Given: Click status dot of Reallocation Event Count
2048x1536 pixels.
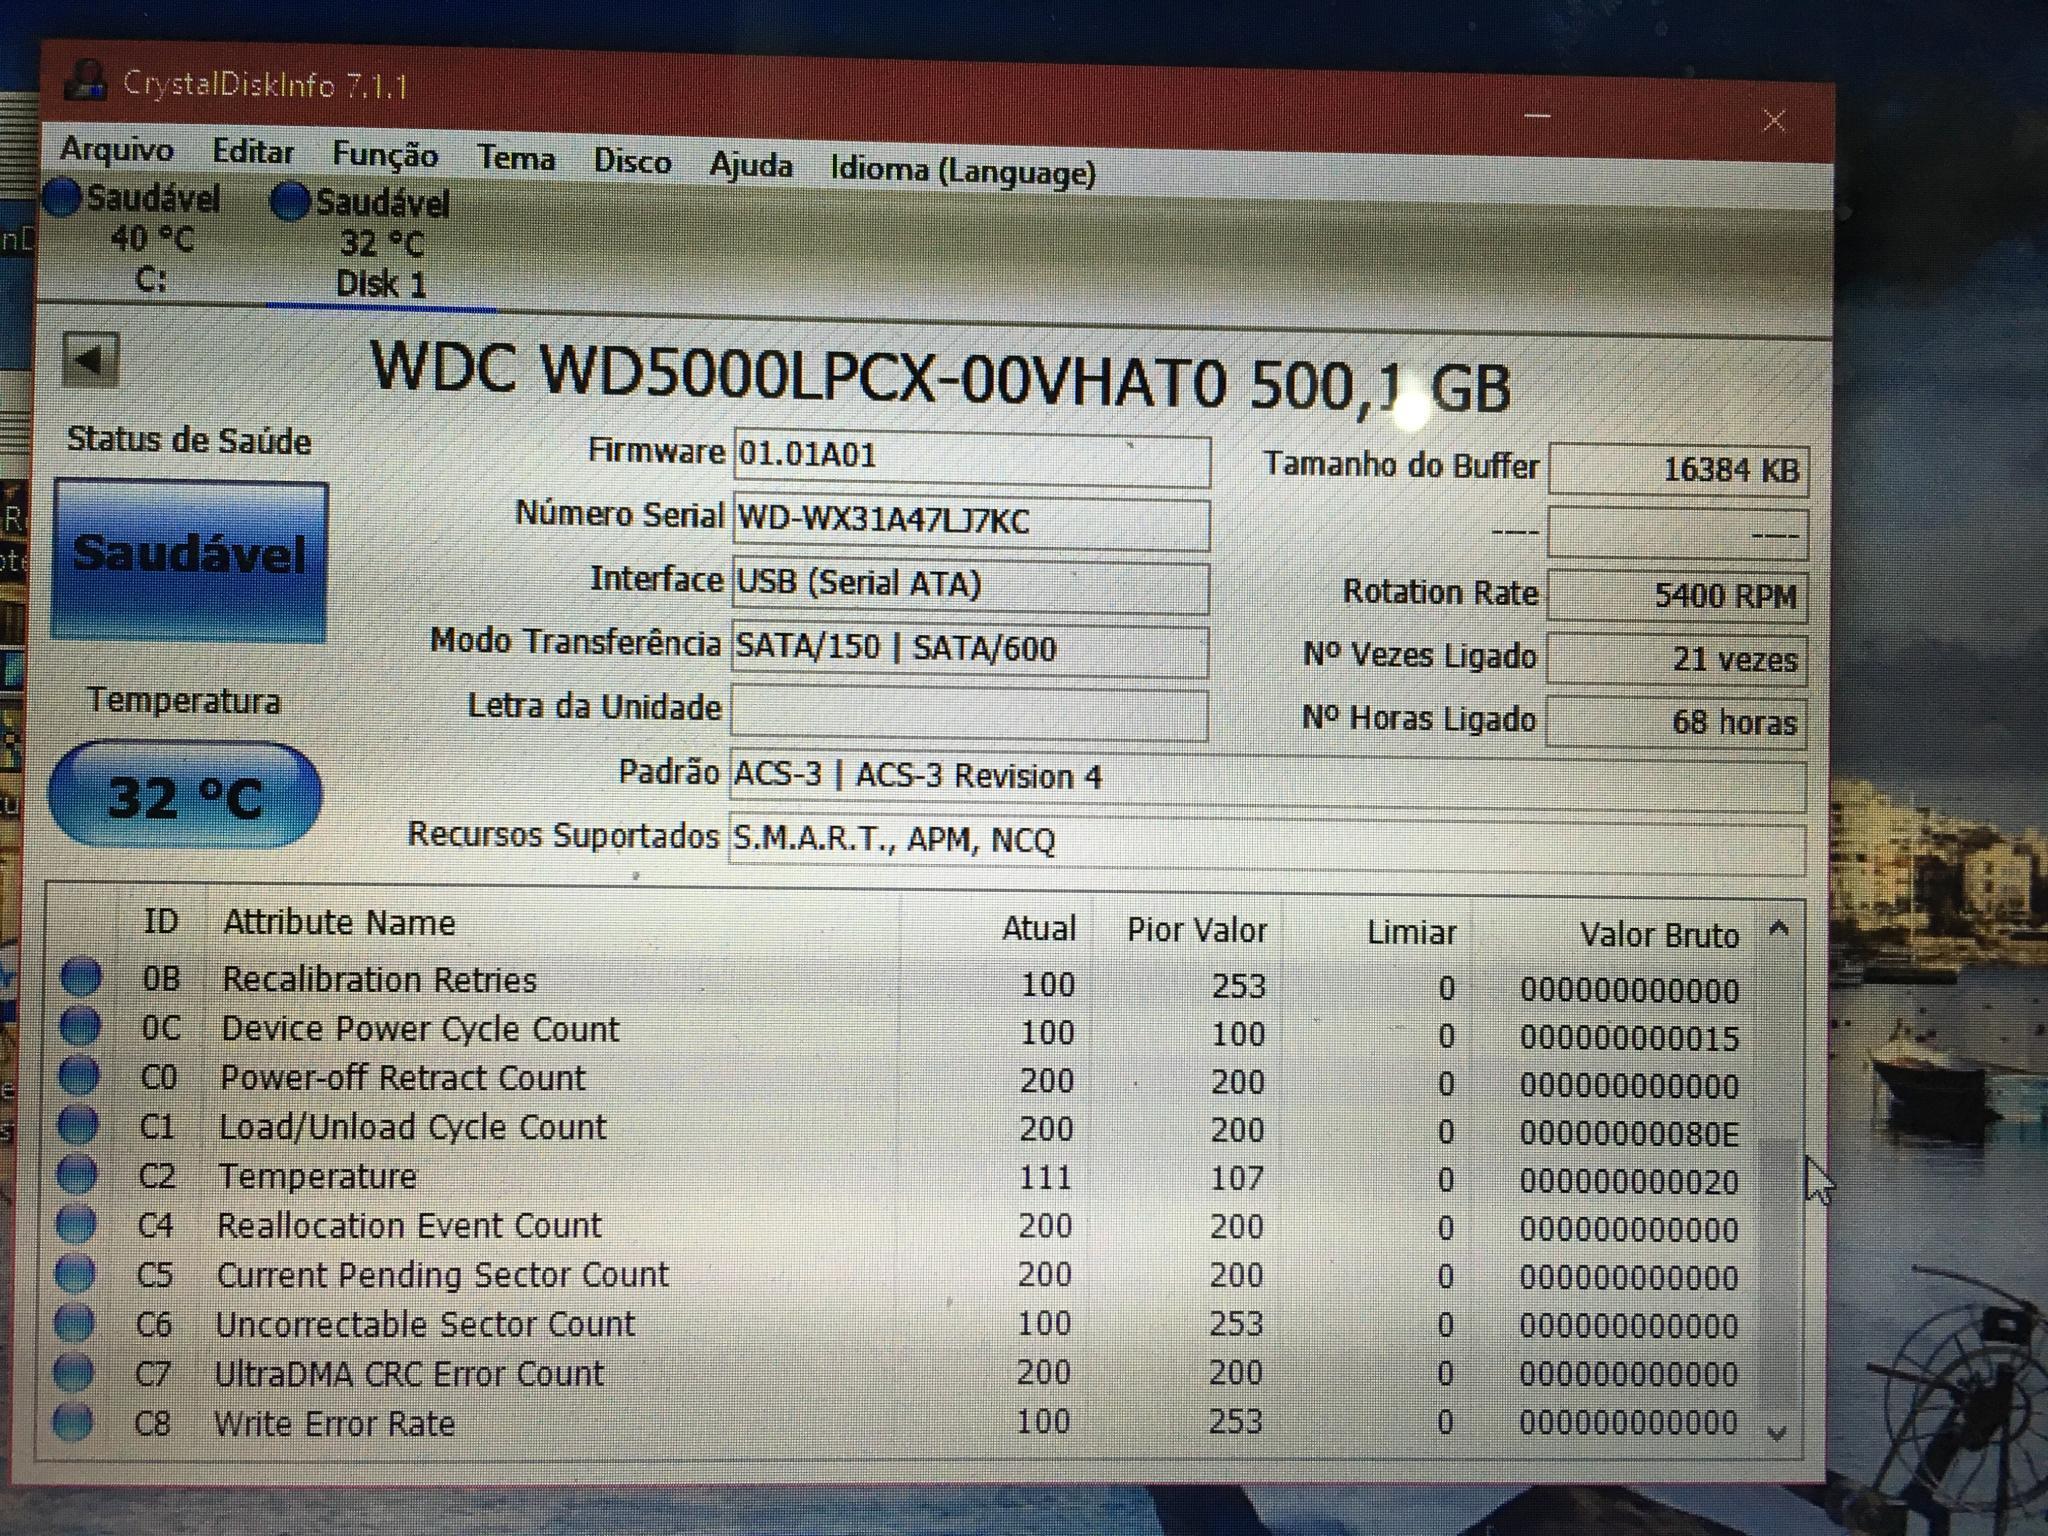Looking at the screenshot, I should pyautogui.click(x=76, y=1222).
